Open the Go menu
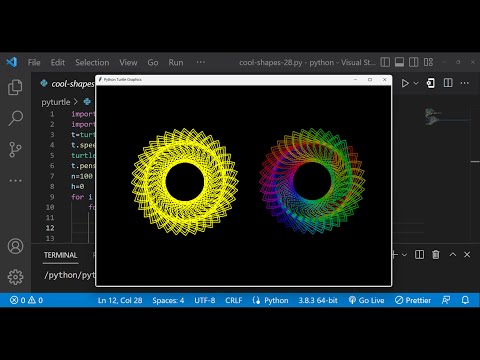Viewport: 480px width, 360px height. [x=153, y=62]
